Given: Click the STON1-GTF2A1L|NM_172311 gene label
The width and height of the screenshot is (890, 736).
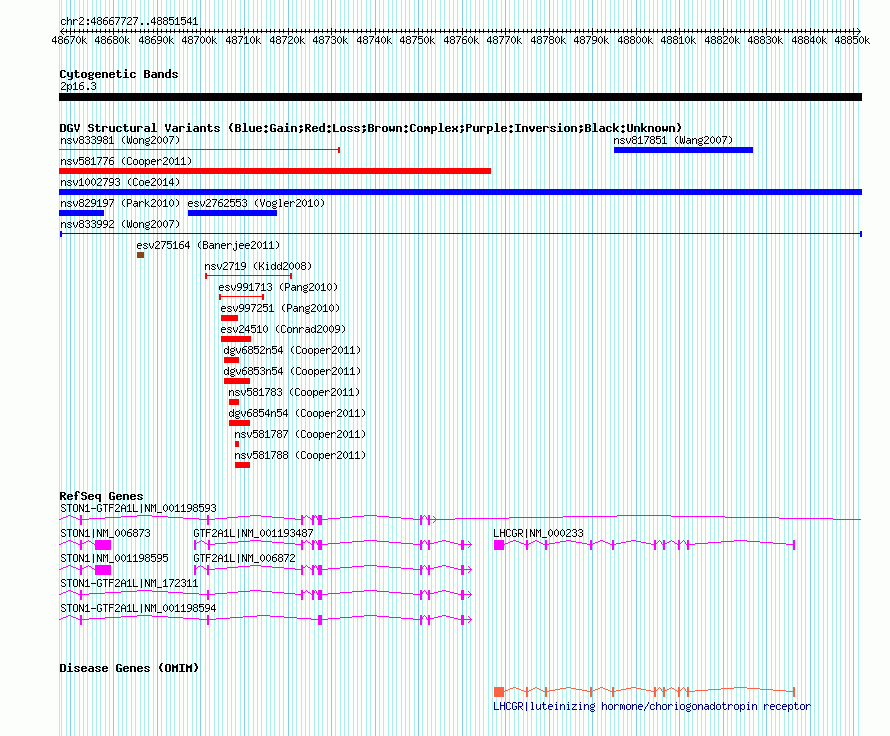Looking at the screenshot, I should [129, 583].
